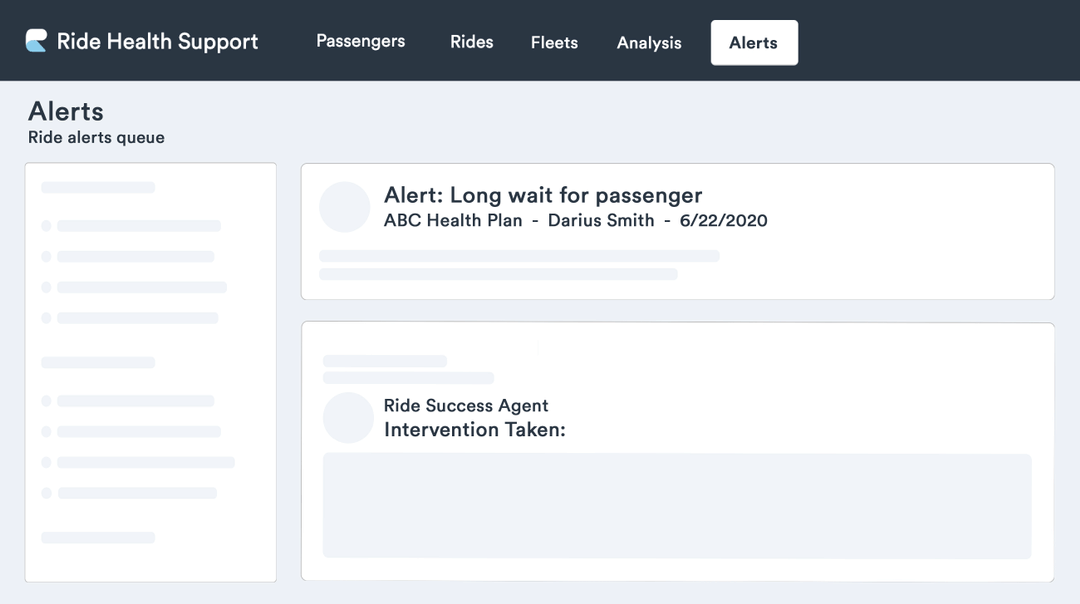The height and width of the screenshot is (604, 1080).
Task: Click the Ride Health logo icon
Action: point(38,41)
